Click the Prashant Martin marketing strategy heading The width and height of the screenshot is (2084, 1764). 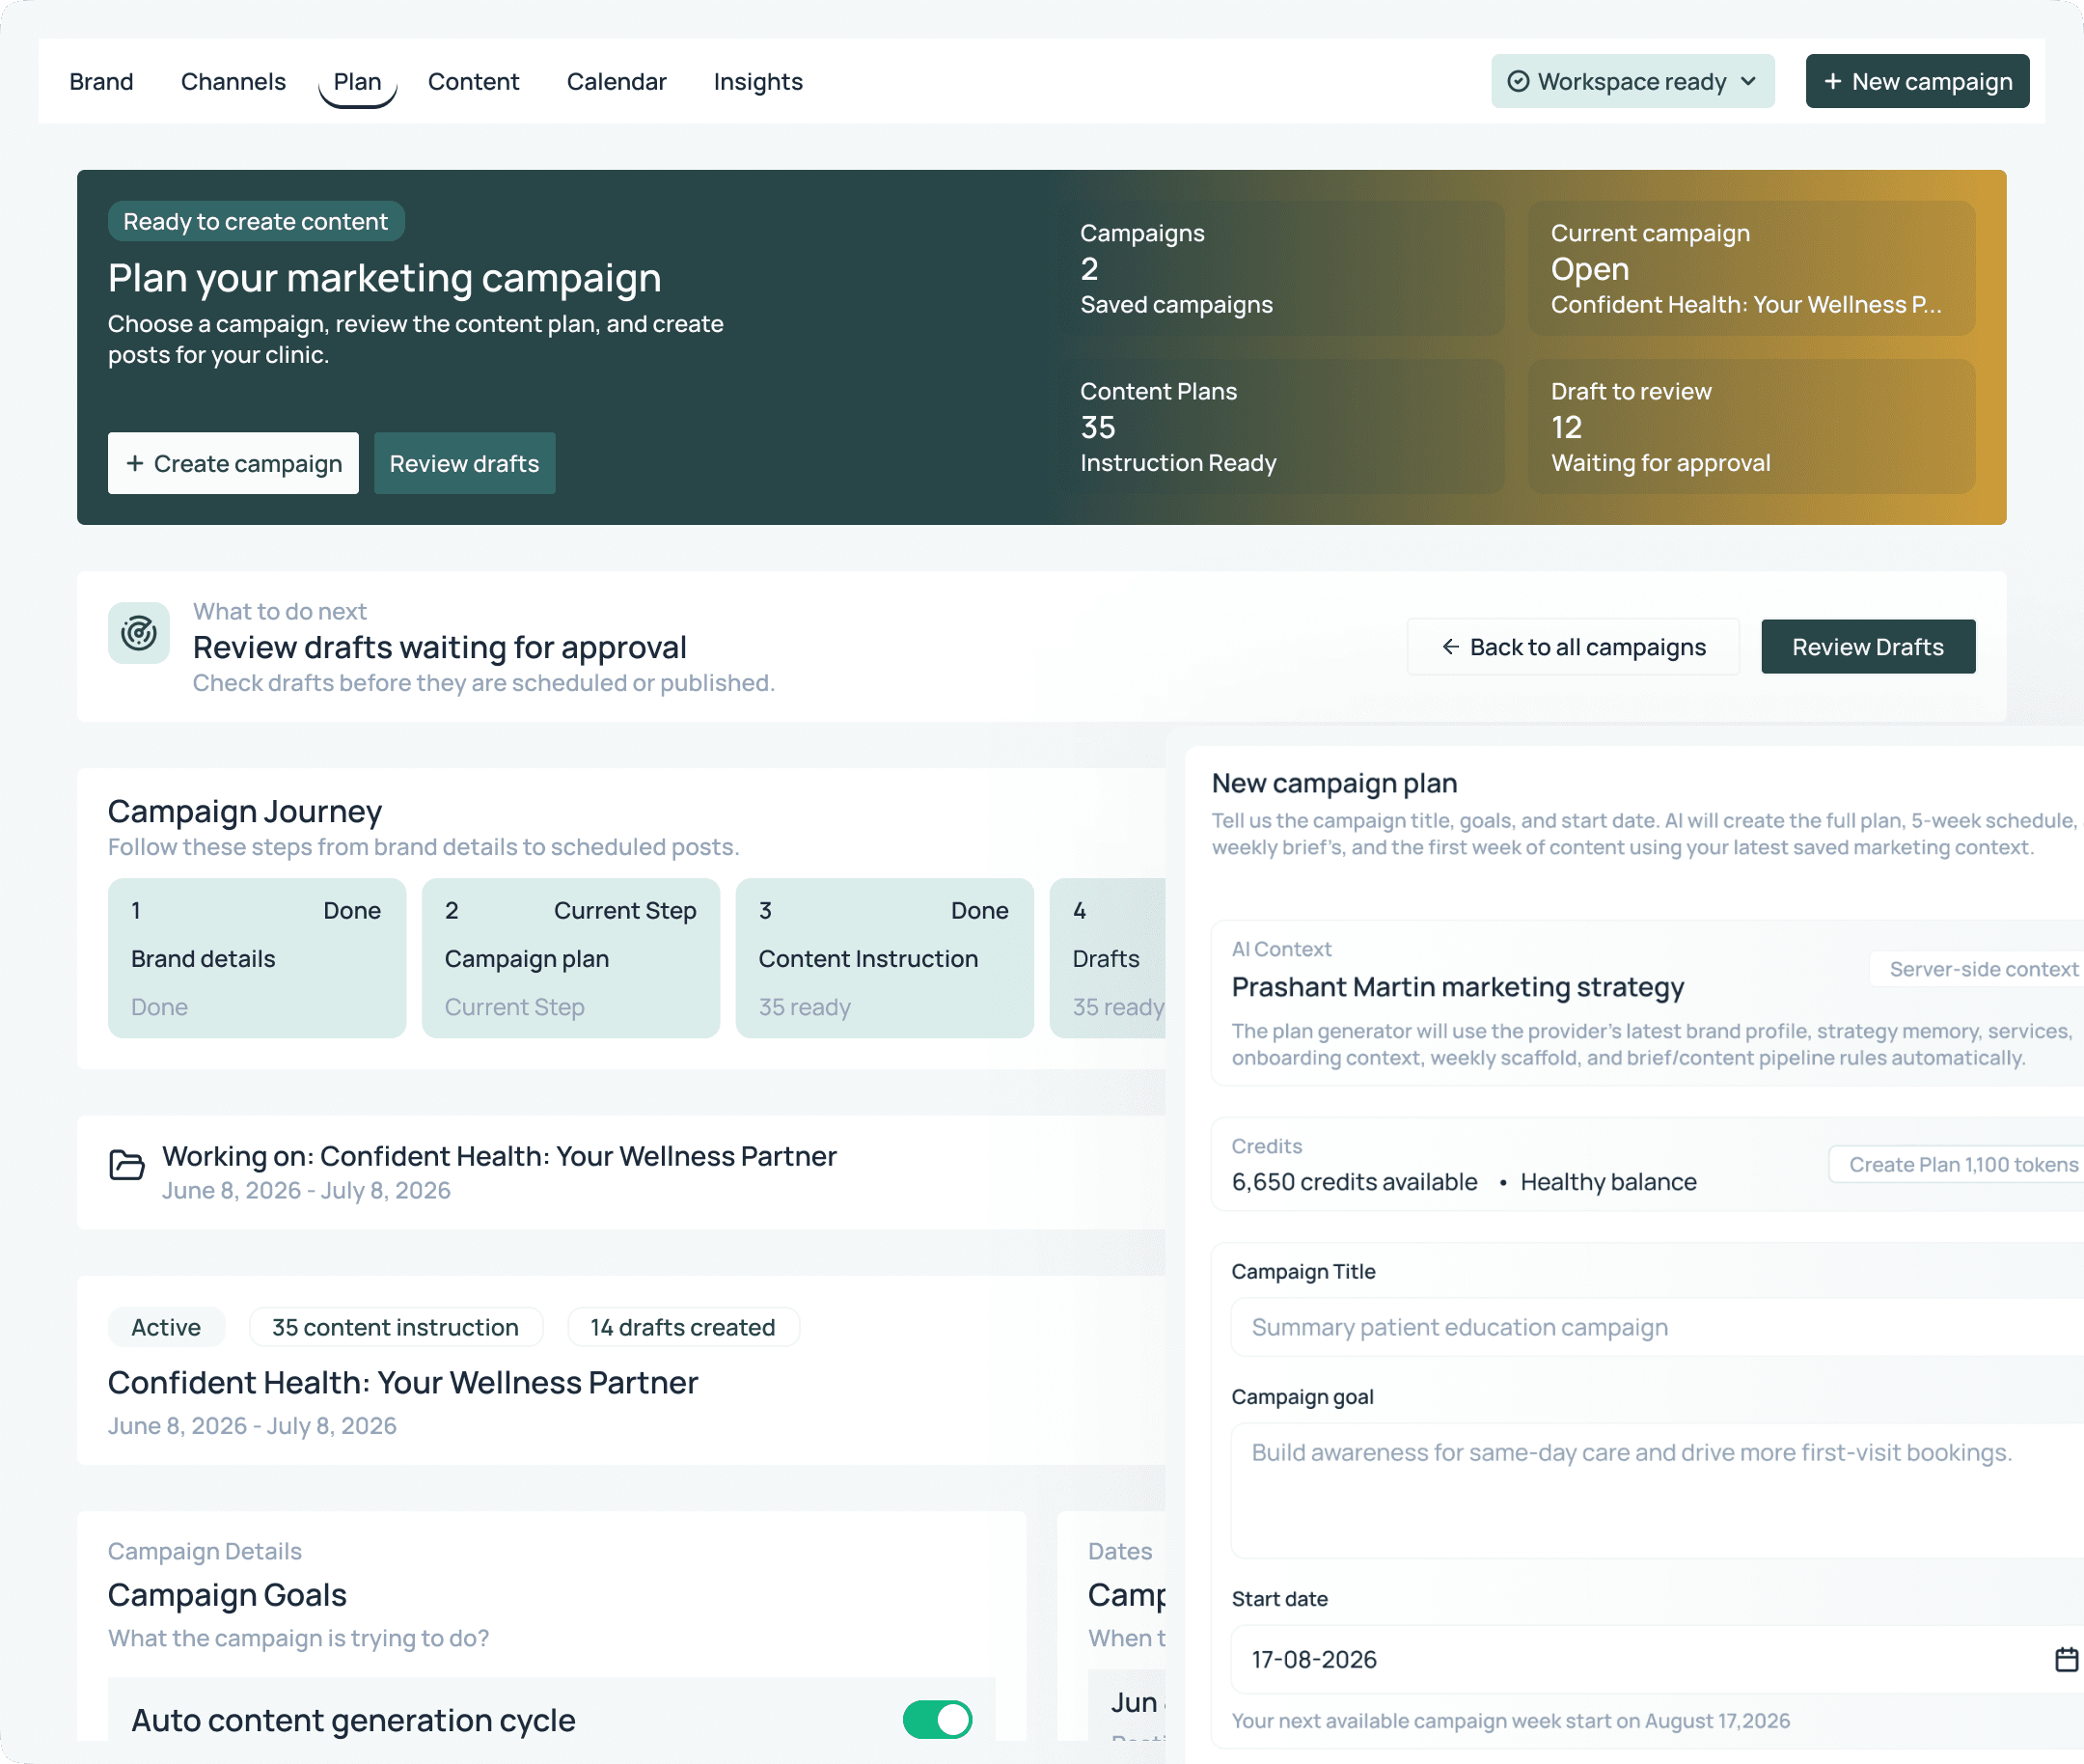click(1457, 987)
